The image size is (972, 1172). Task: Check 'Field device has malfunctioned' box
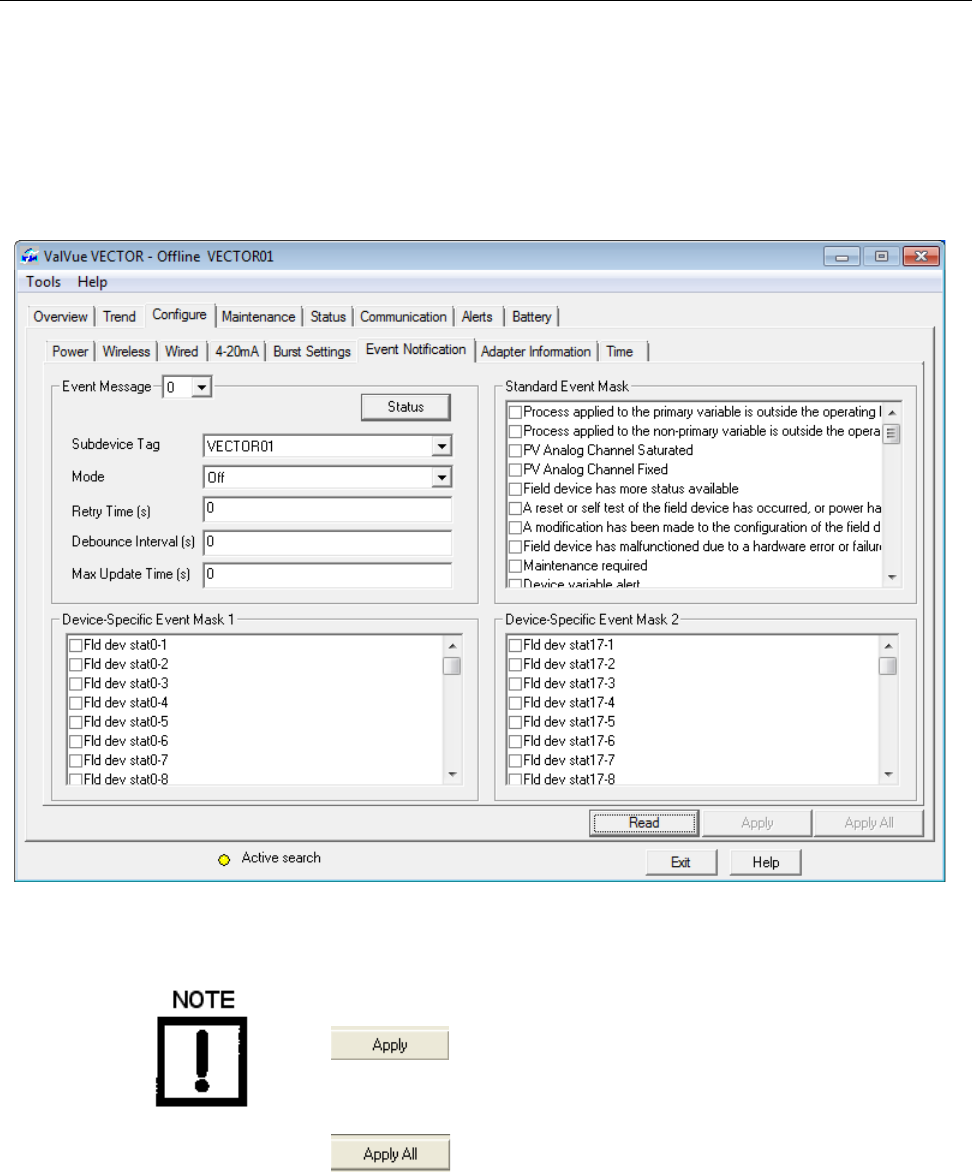[515, 547]
